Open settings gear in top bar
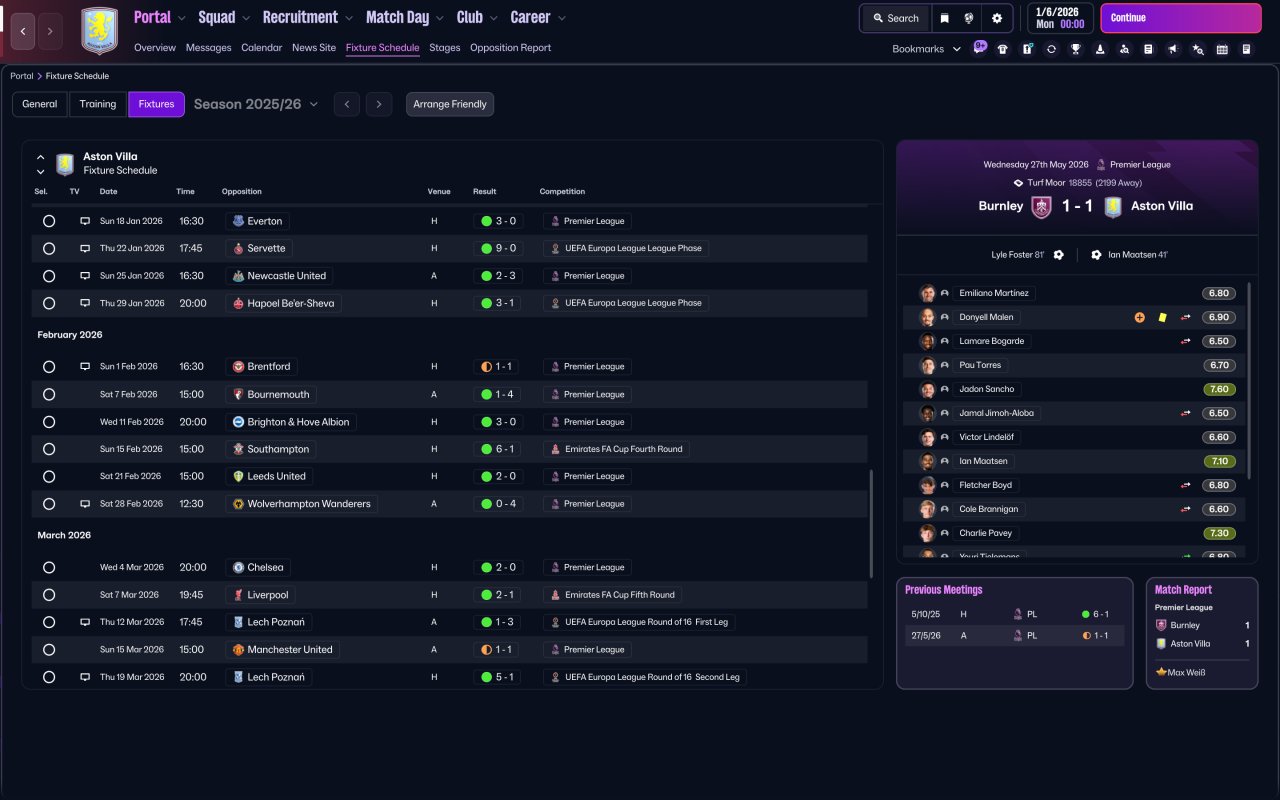The height and width of the screenshot is (800, 1280). tap(997, 18)
